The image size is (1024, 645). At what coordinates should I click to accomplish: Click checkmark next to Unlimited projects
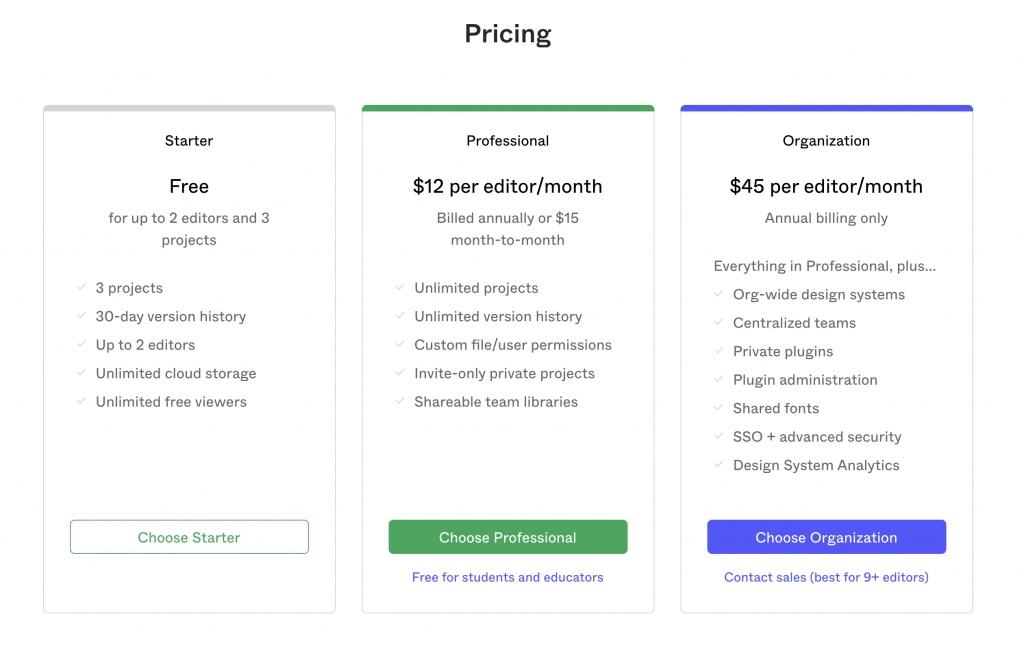coord(400,287)
